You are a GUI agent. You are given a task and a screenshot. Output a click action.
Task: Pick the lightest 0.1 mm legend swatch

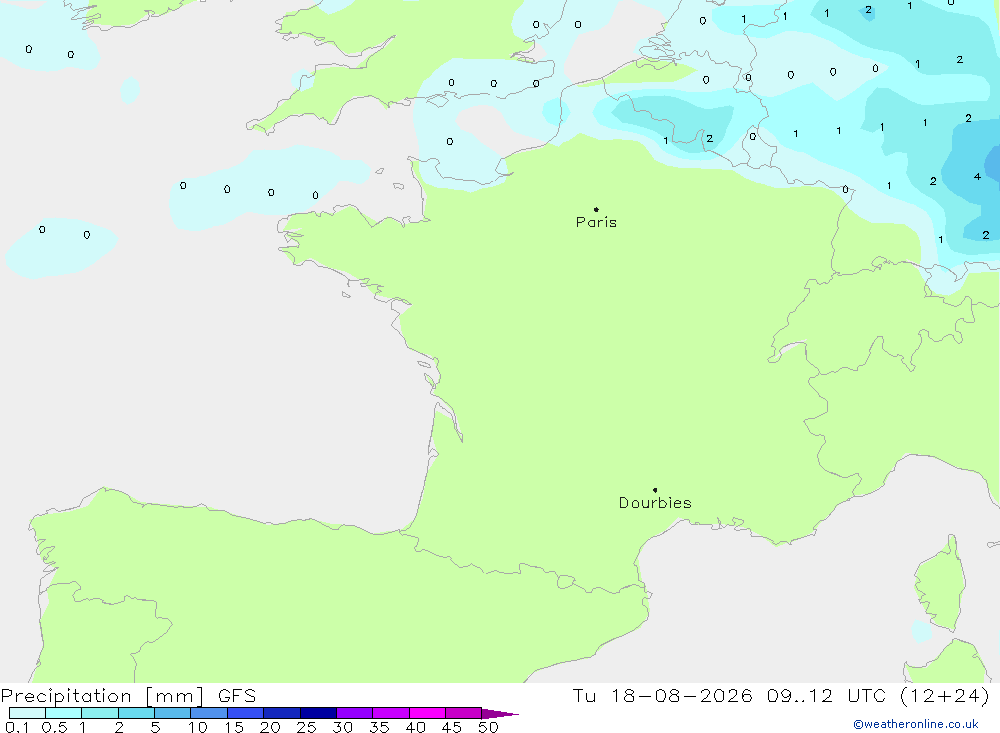click(27, 713)
